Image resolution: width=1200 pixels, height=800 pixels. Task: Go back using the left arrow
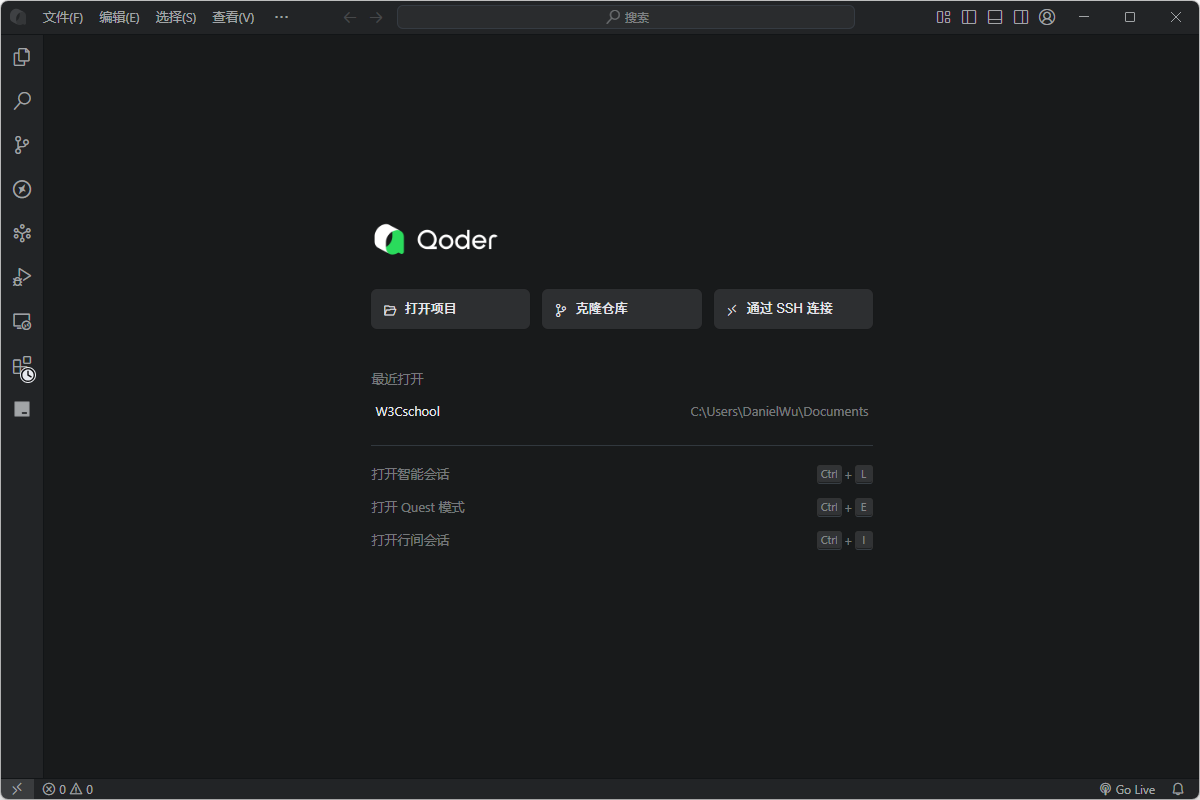[x=350, y=17]
